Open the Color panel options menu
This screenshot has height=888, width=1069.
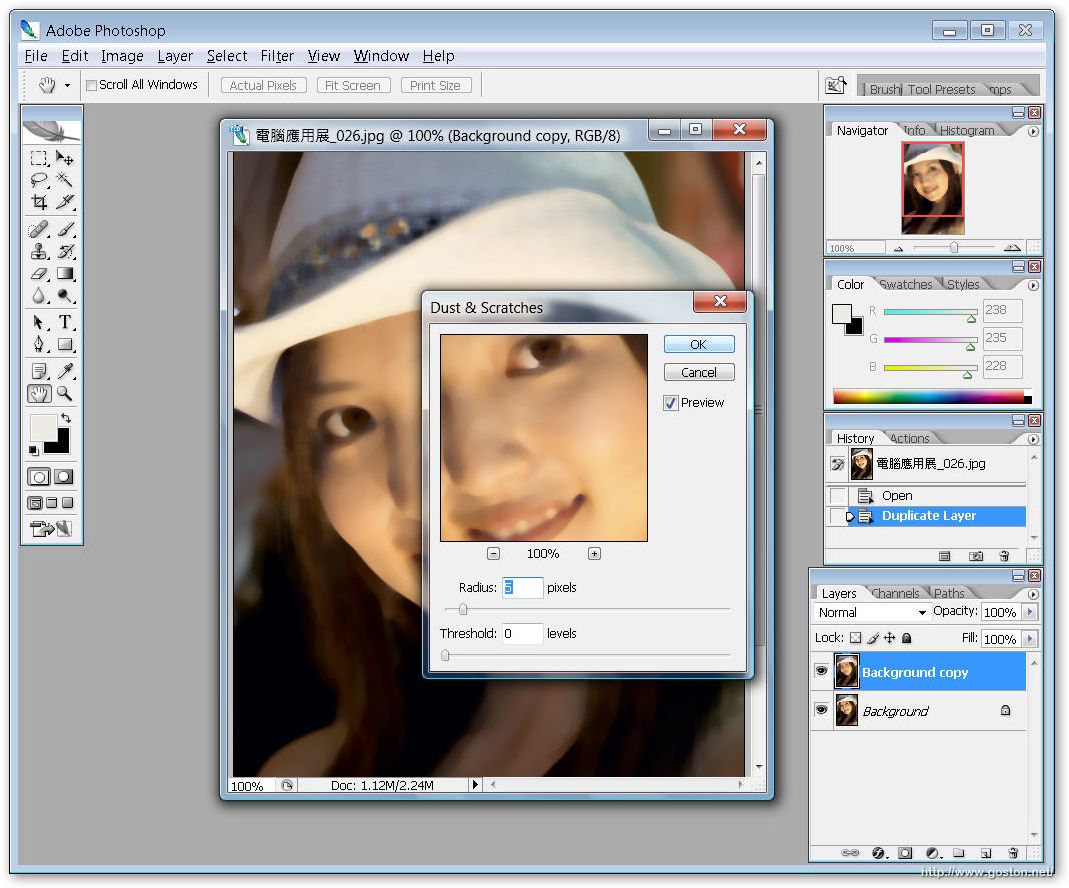(1034, 286)
